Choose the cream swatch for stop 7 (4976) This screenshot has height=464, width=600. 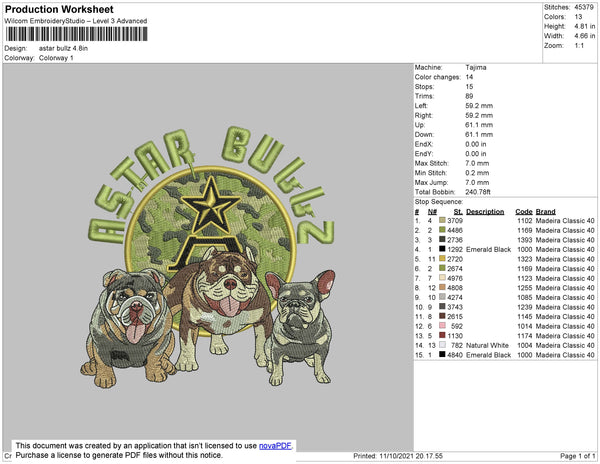[x=442, y=278]
